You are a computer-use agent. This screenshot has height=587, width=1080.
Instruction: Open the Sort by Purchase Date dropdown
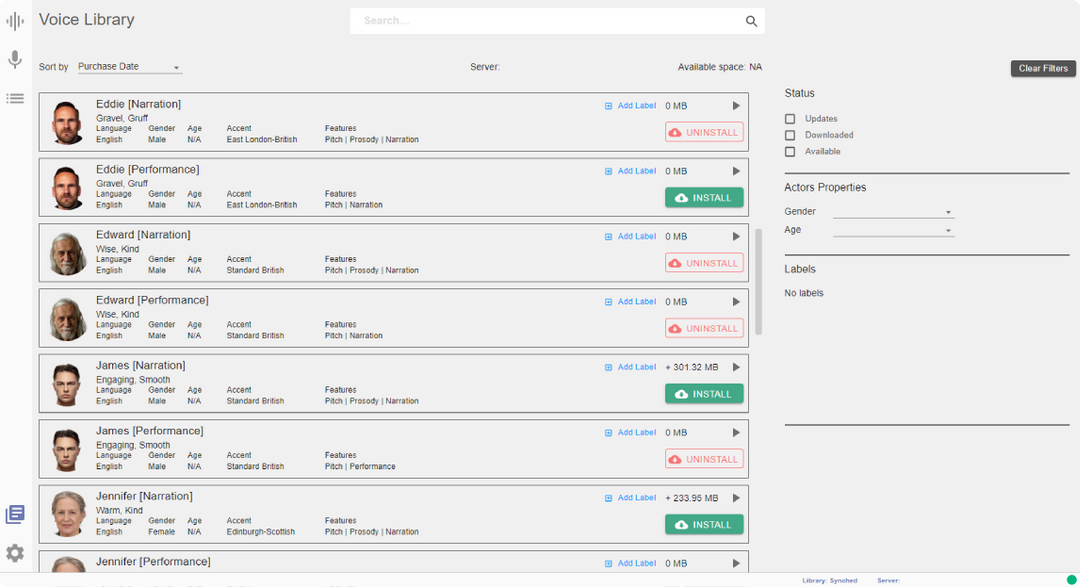[x=129, y=67]
